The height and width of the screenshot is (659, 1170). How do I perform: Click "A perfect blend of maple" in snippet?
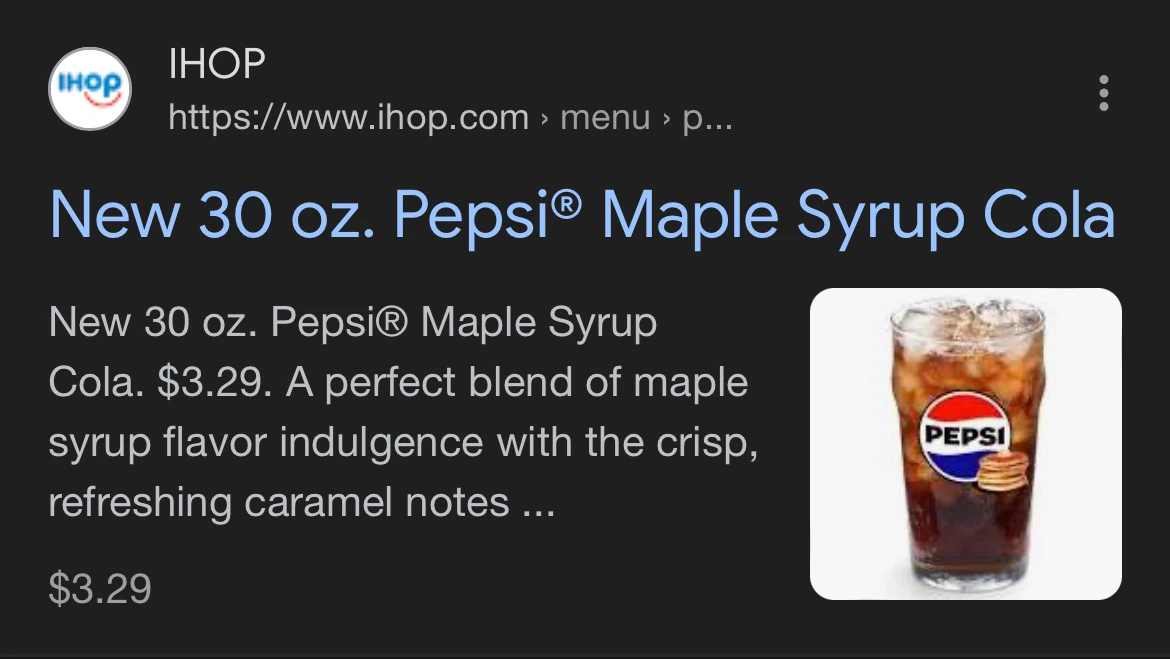pyautogui.click(x=517, y=383)
